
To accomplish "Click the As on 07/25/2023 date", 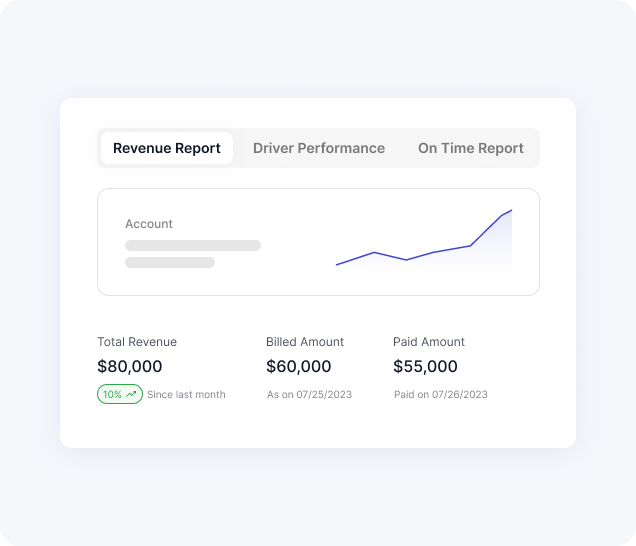I will coord(309,395).
